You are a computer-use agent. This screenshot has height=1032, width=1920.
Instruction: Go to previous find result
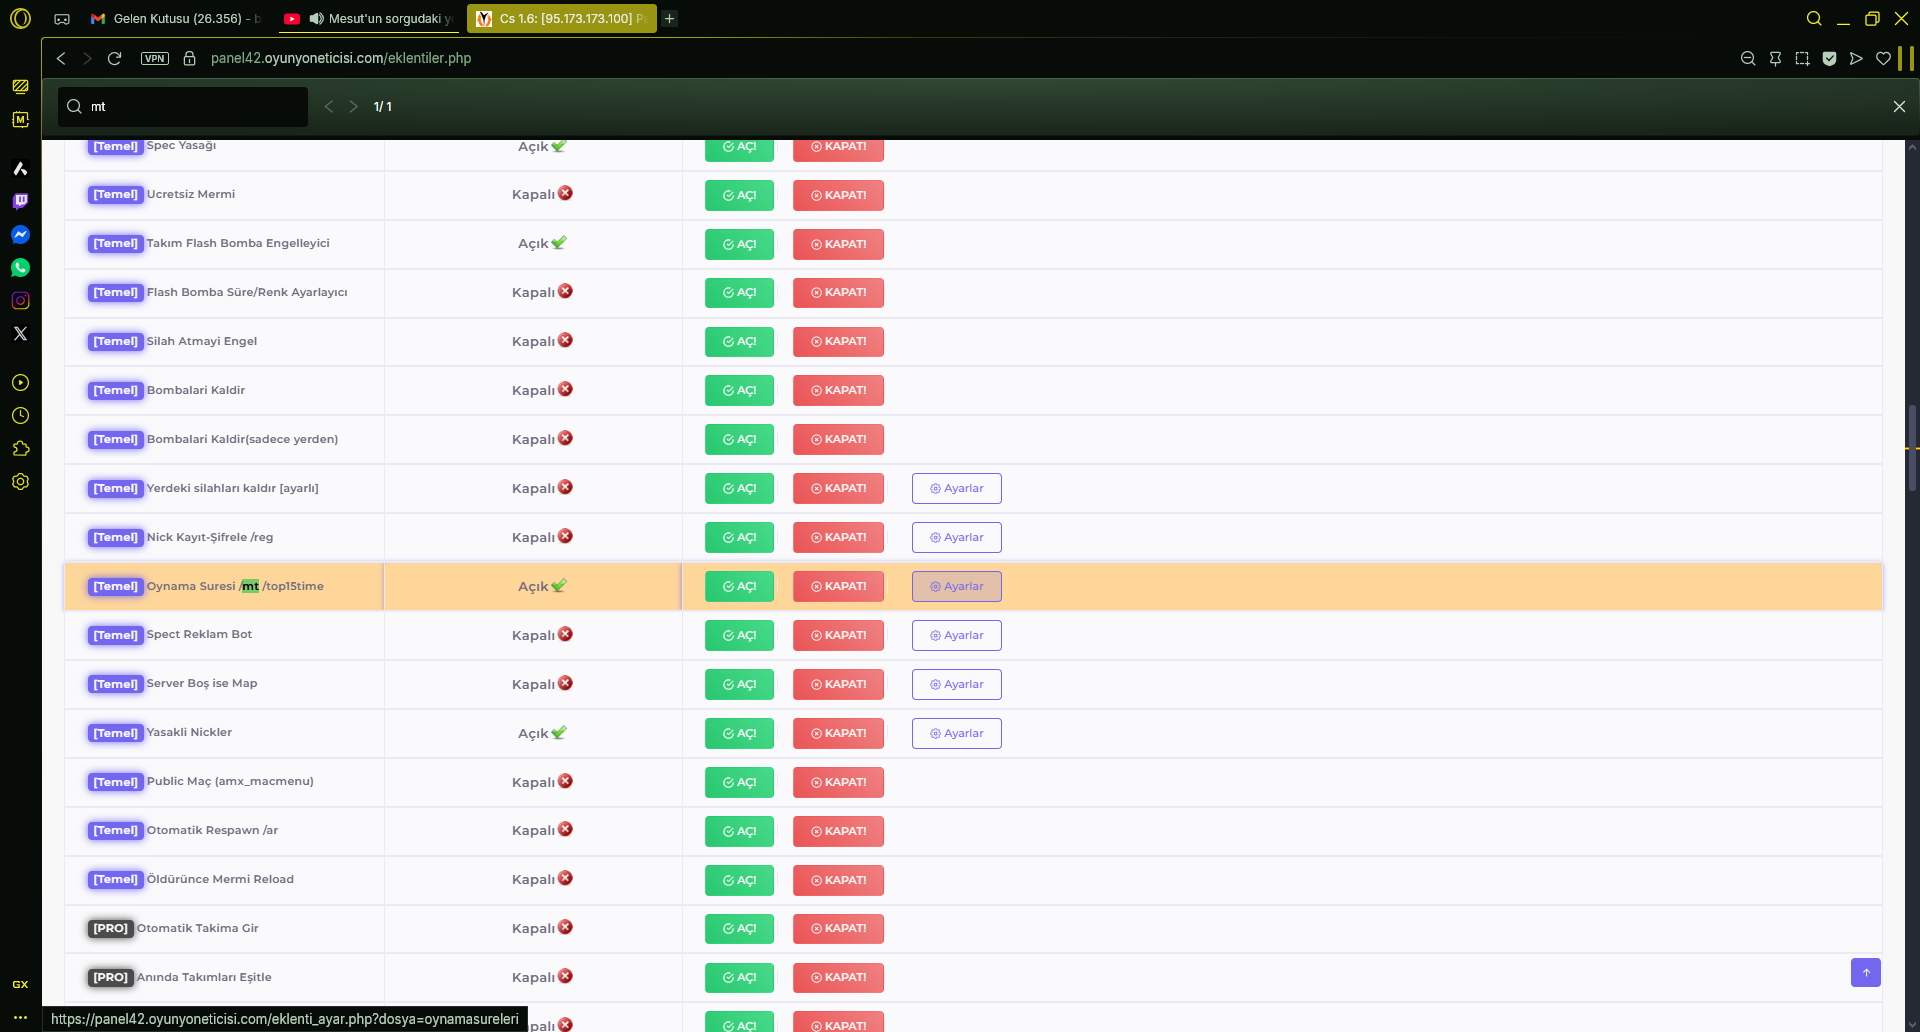tap(328, 106)
